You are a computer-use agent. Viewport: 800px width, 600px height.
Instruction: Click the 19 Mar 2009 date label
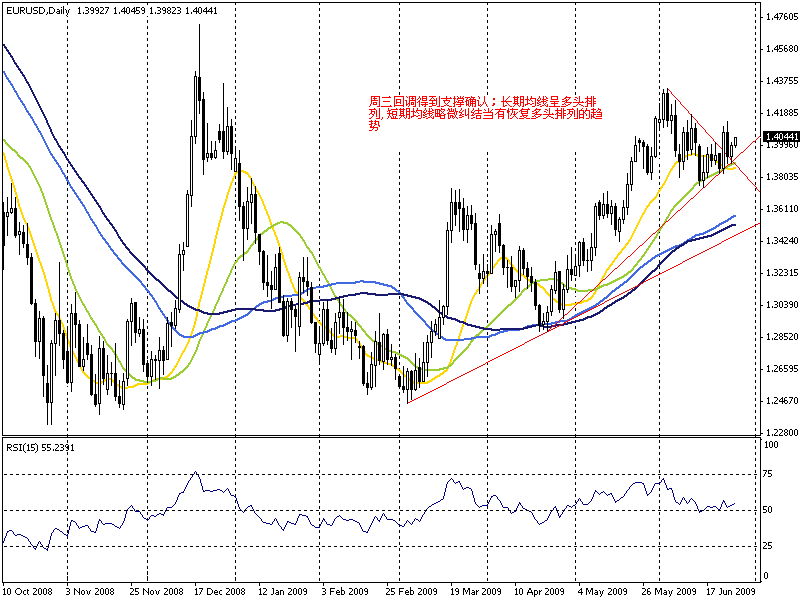point(476,591)
